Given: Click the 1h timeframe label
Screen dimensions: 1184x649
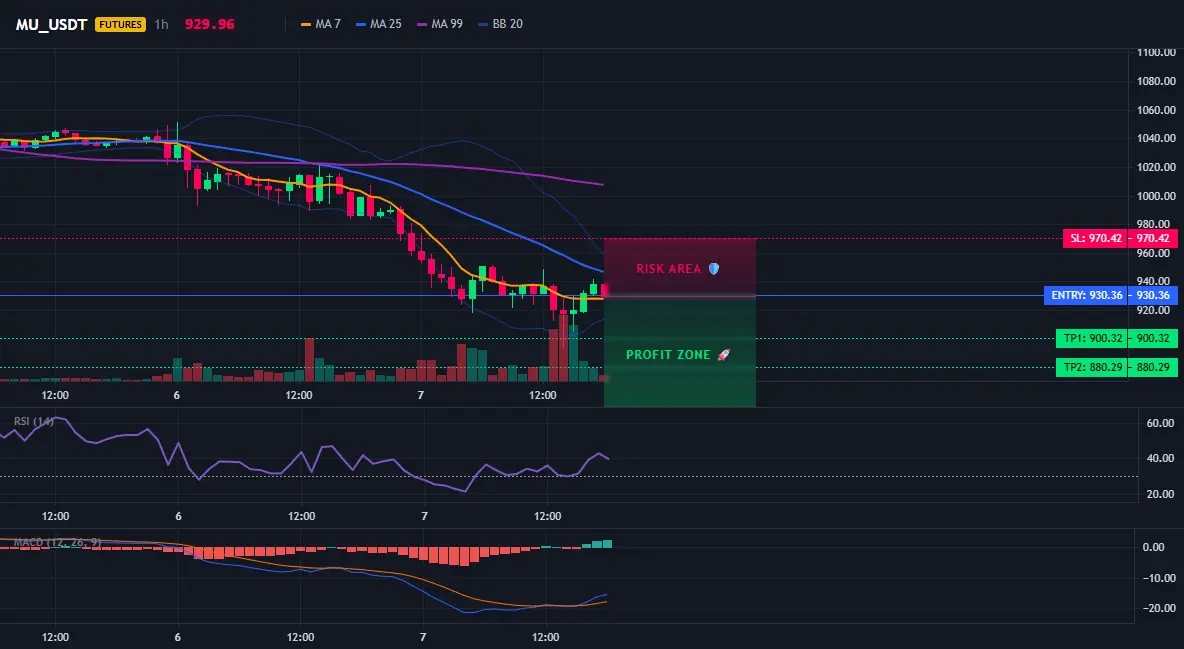Looking at the screenshot, I should (x=161, y=24).
